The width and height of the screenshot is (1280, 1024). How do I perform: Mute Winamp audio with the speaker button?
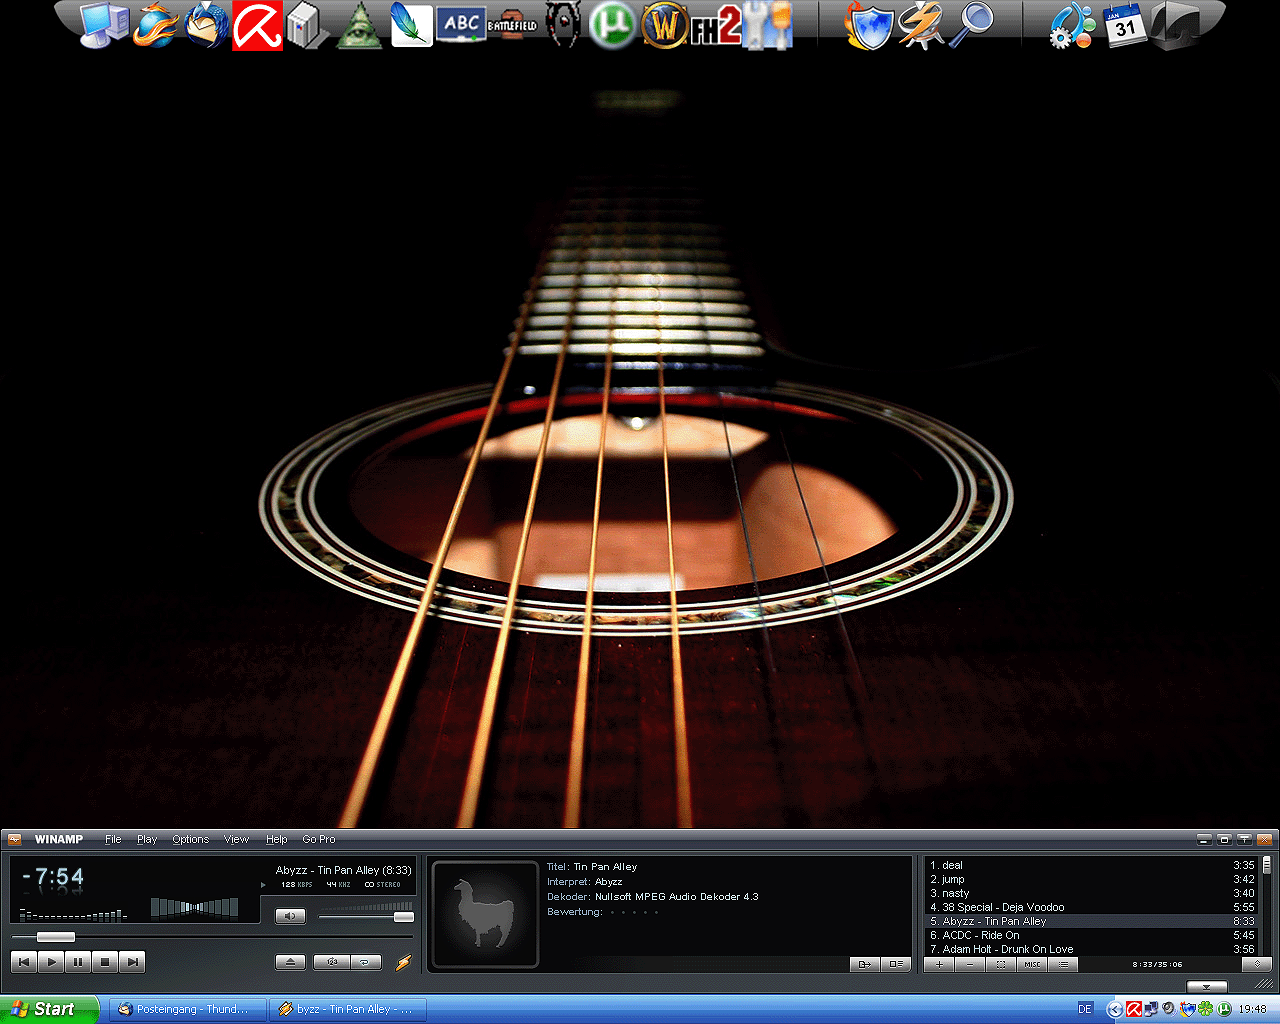point(290,916)
